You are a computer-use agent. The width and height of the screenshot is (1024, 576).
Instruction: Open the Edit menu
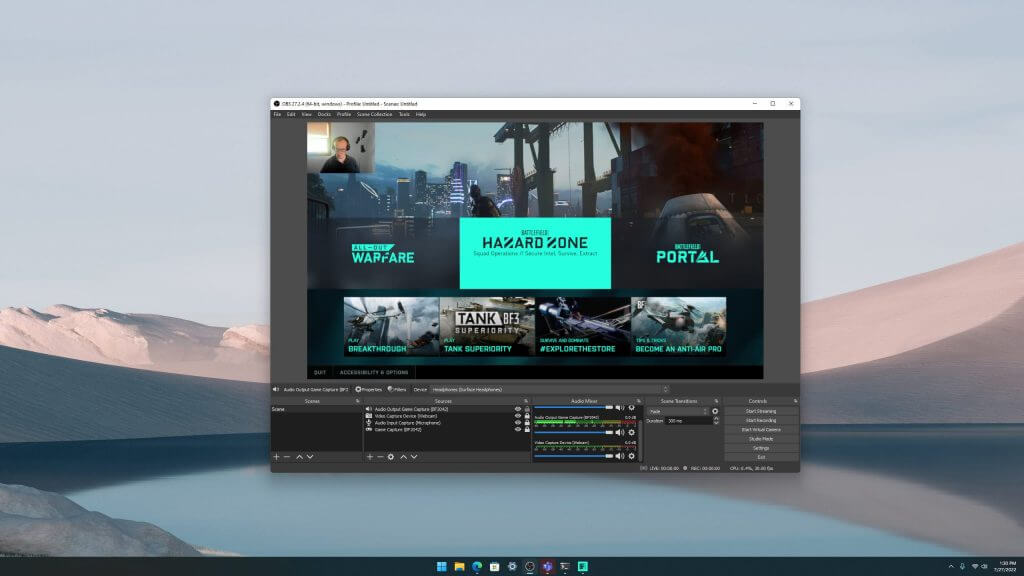point(291,114)
